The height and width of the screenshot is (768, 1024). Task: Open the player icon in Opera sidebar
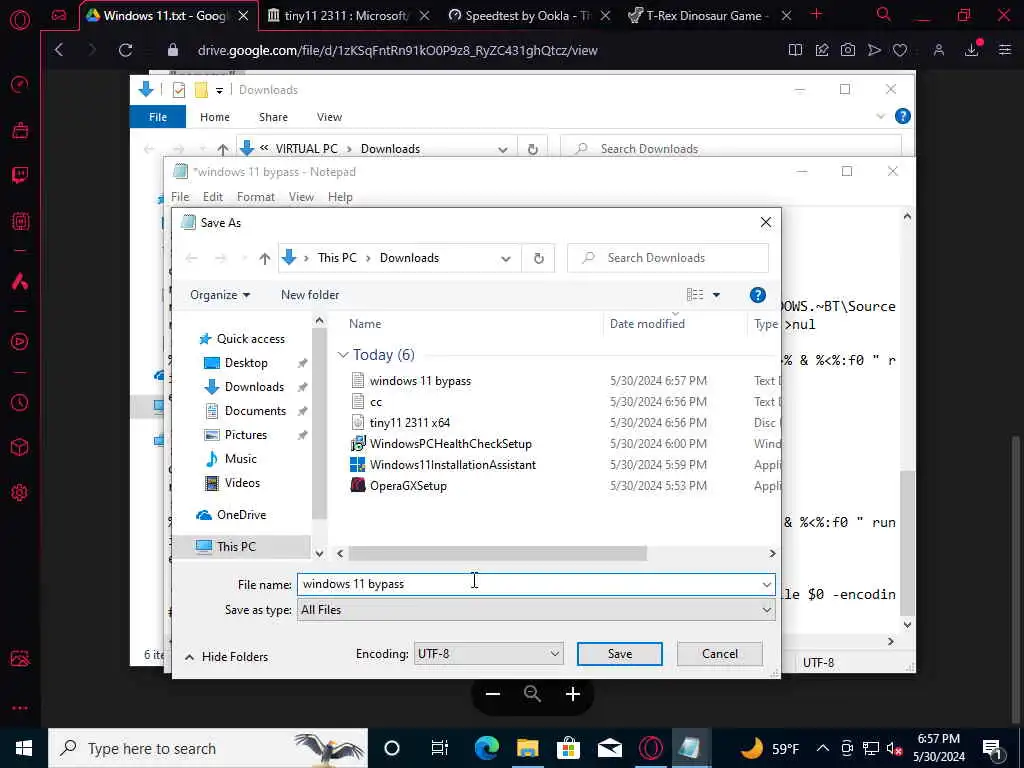click(20, 342)
